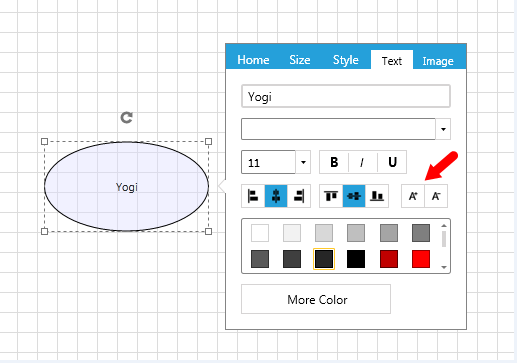Screen dimensions: 517x363
Task: Click the top-left selection handle
Action: (x=44, y=142)
